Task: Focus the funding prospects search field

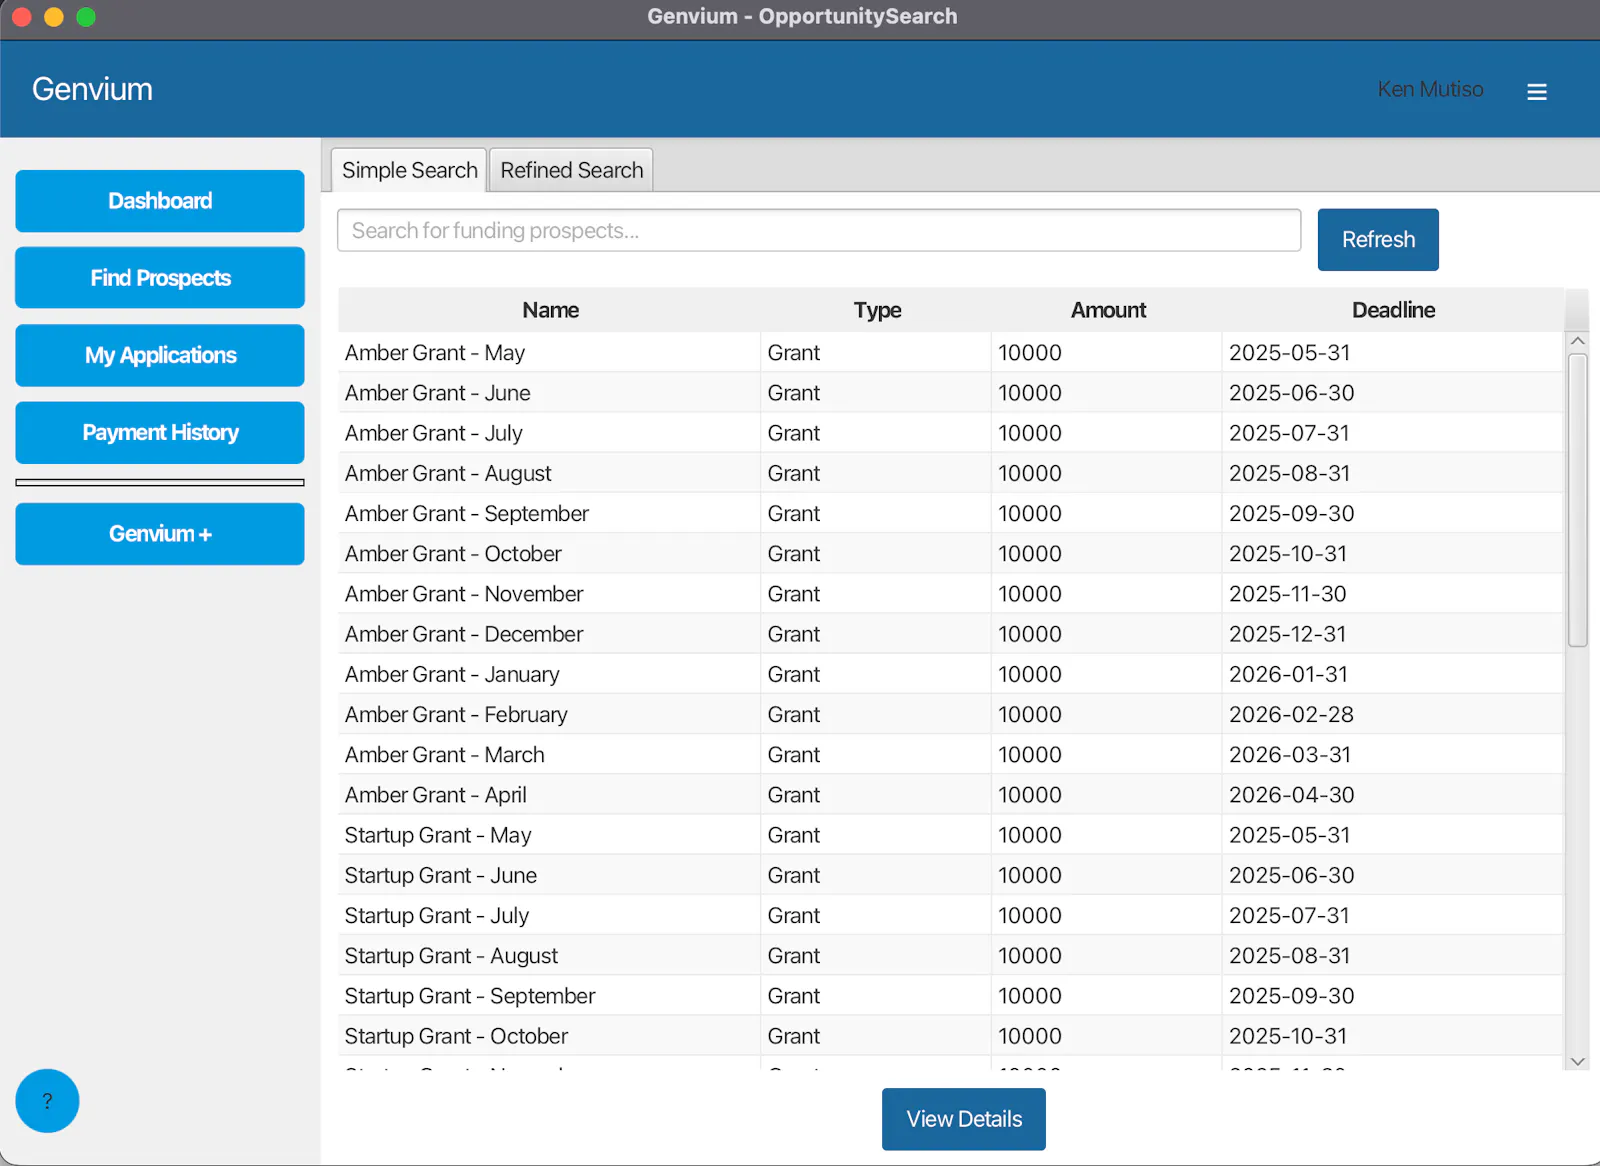Action: [819, 230]
